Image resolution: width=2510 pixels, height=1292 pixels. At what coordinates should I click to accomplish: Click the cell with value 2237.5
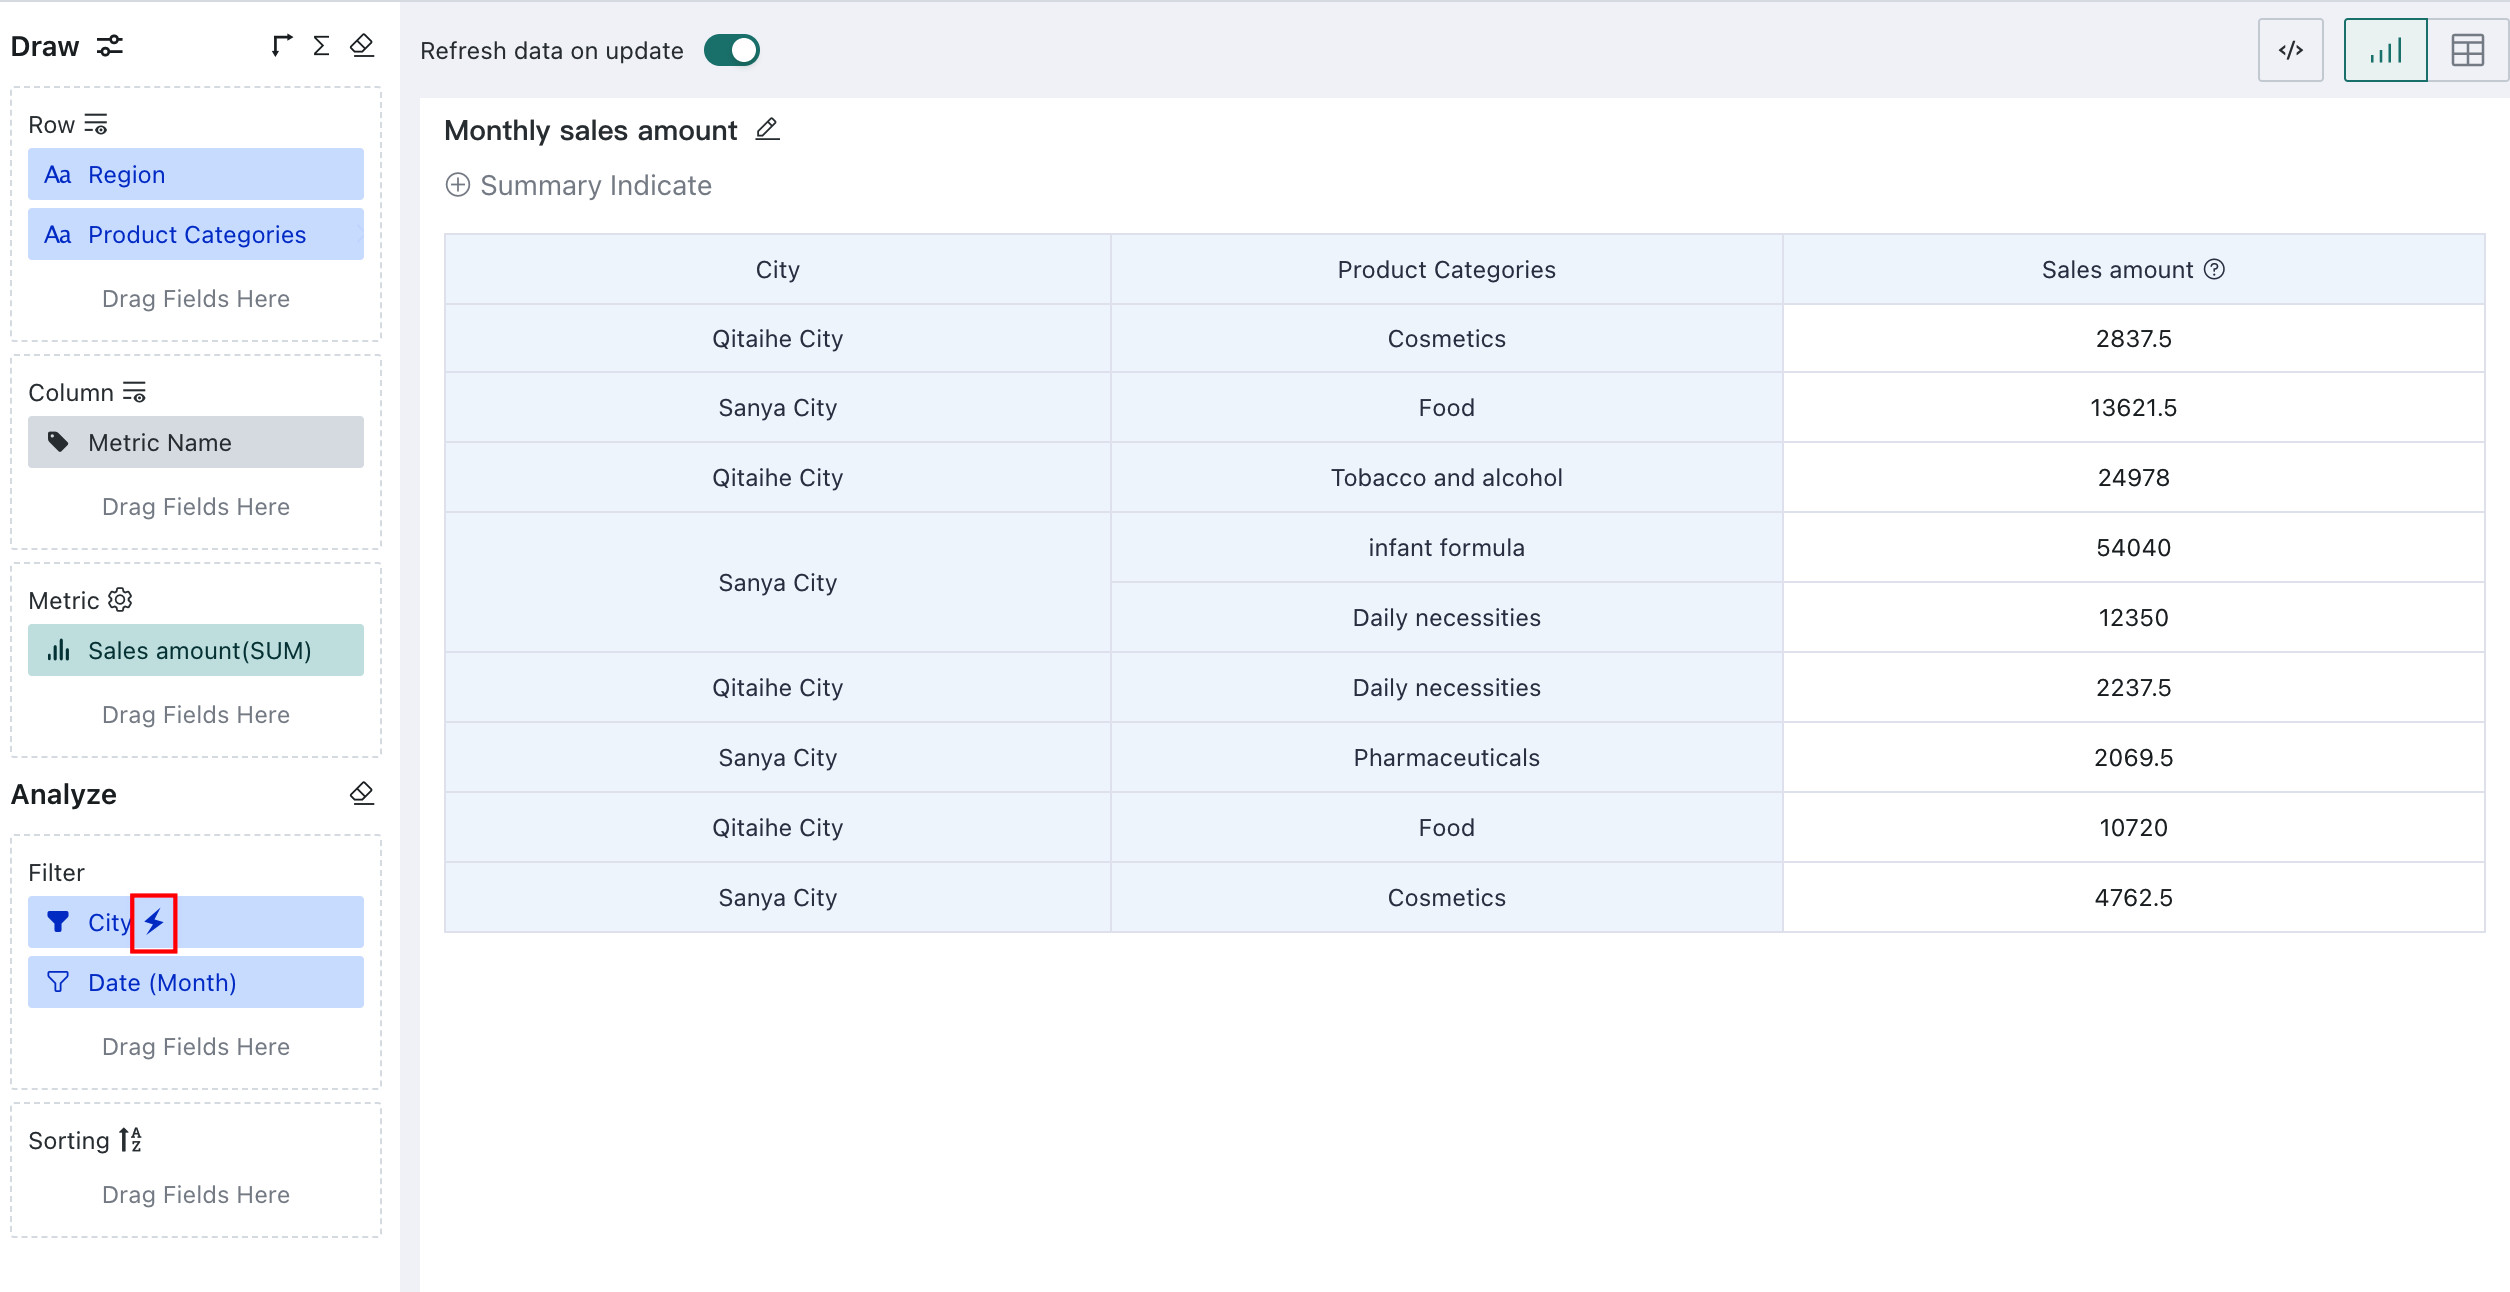point(2133,688)
